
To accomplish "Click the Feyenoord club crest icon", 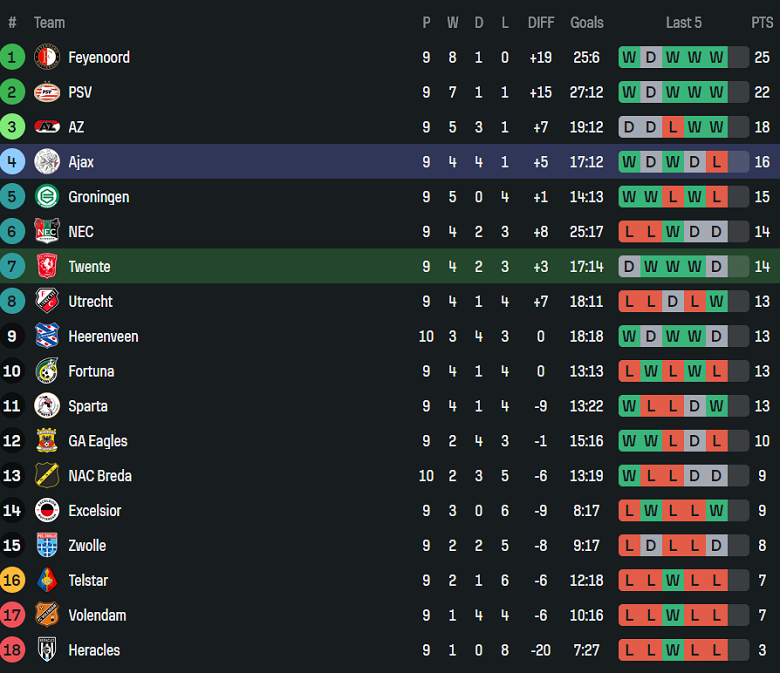I will (x=47, y=57).
